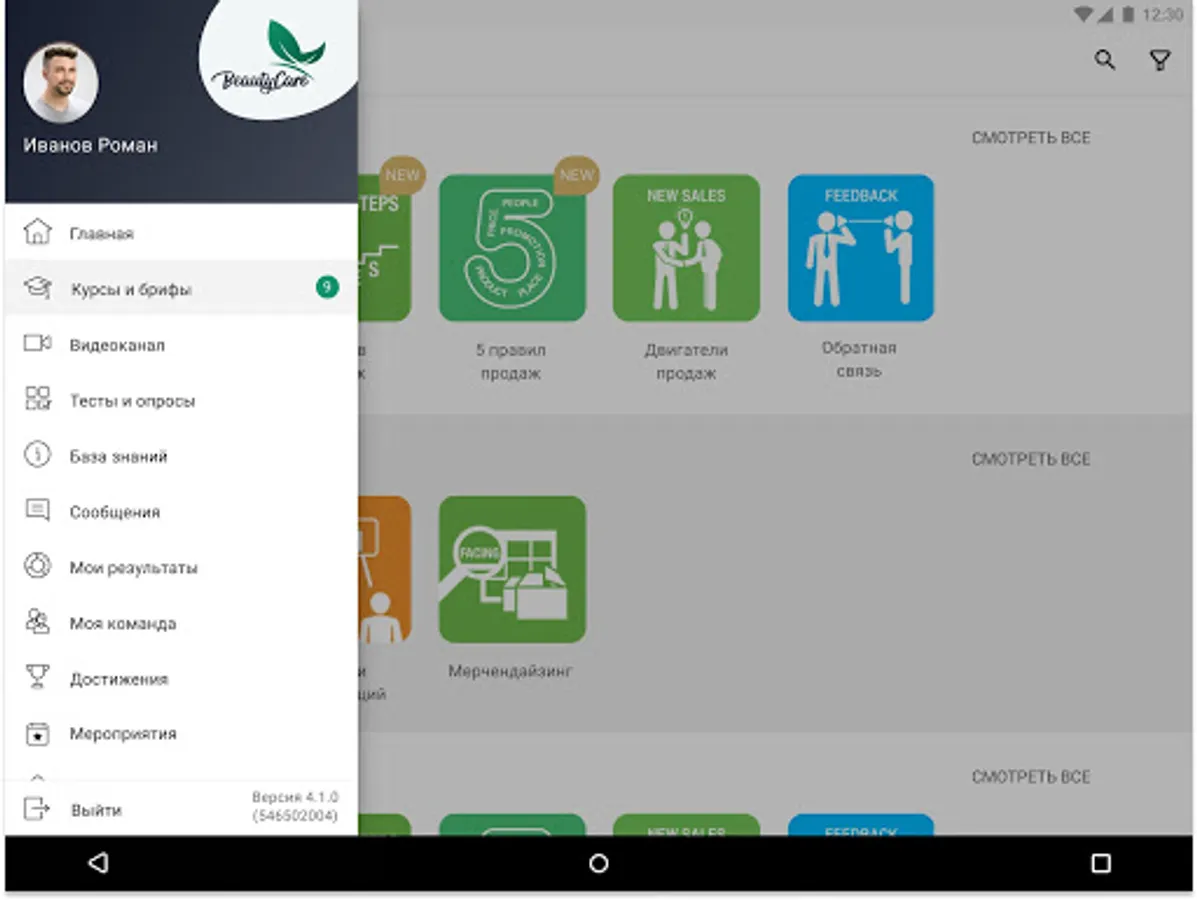The image size is (1197, 900).
Task: Click the 12:30 status bar clock
Action: [1163, 15]
